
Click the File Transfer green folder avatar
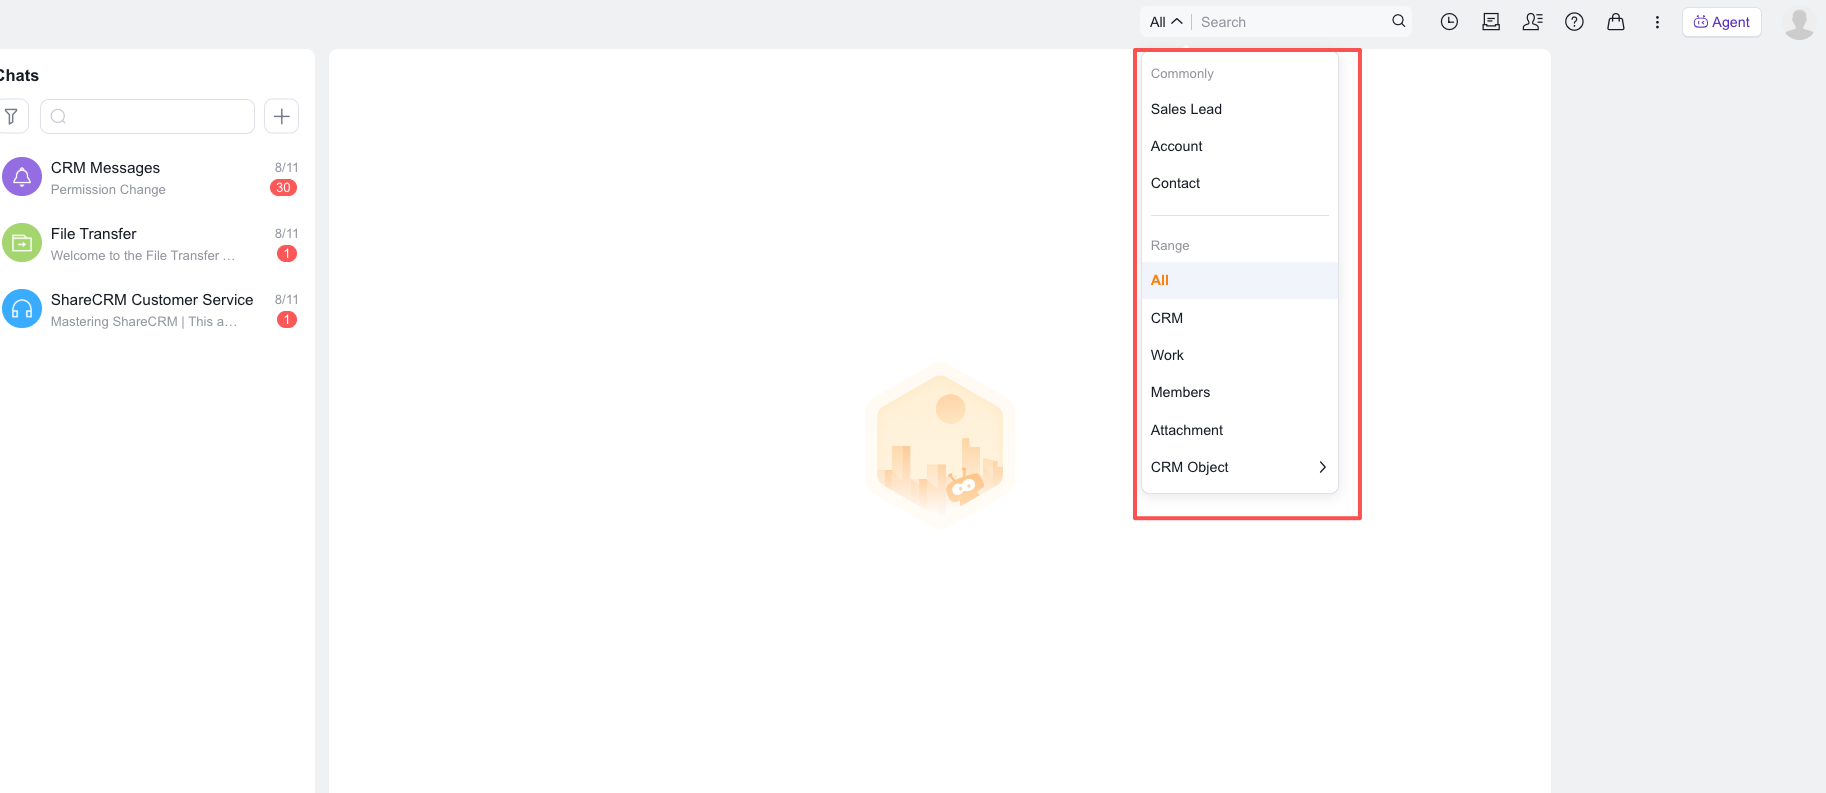[x=22, y=243]
